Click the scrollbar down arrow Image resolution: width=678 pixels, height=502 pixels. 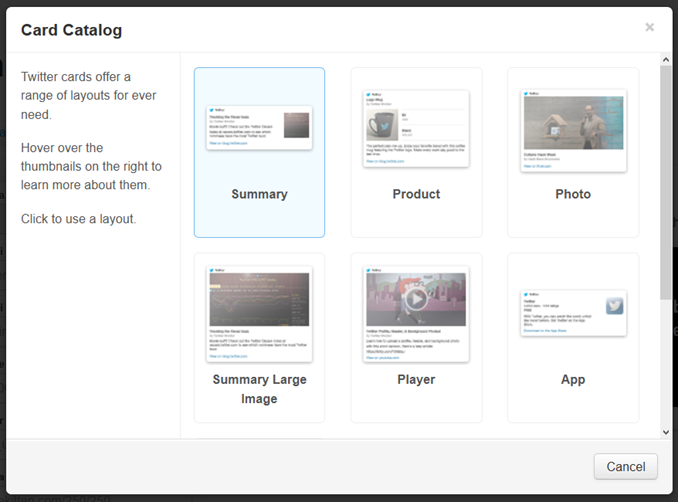pyautogui.click(x=666, y=431)
